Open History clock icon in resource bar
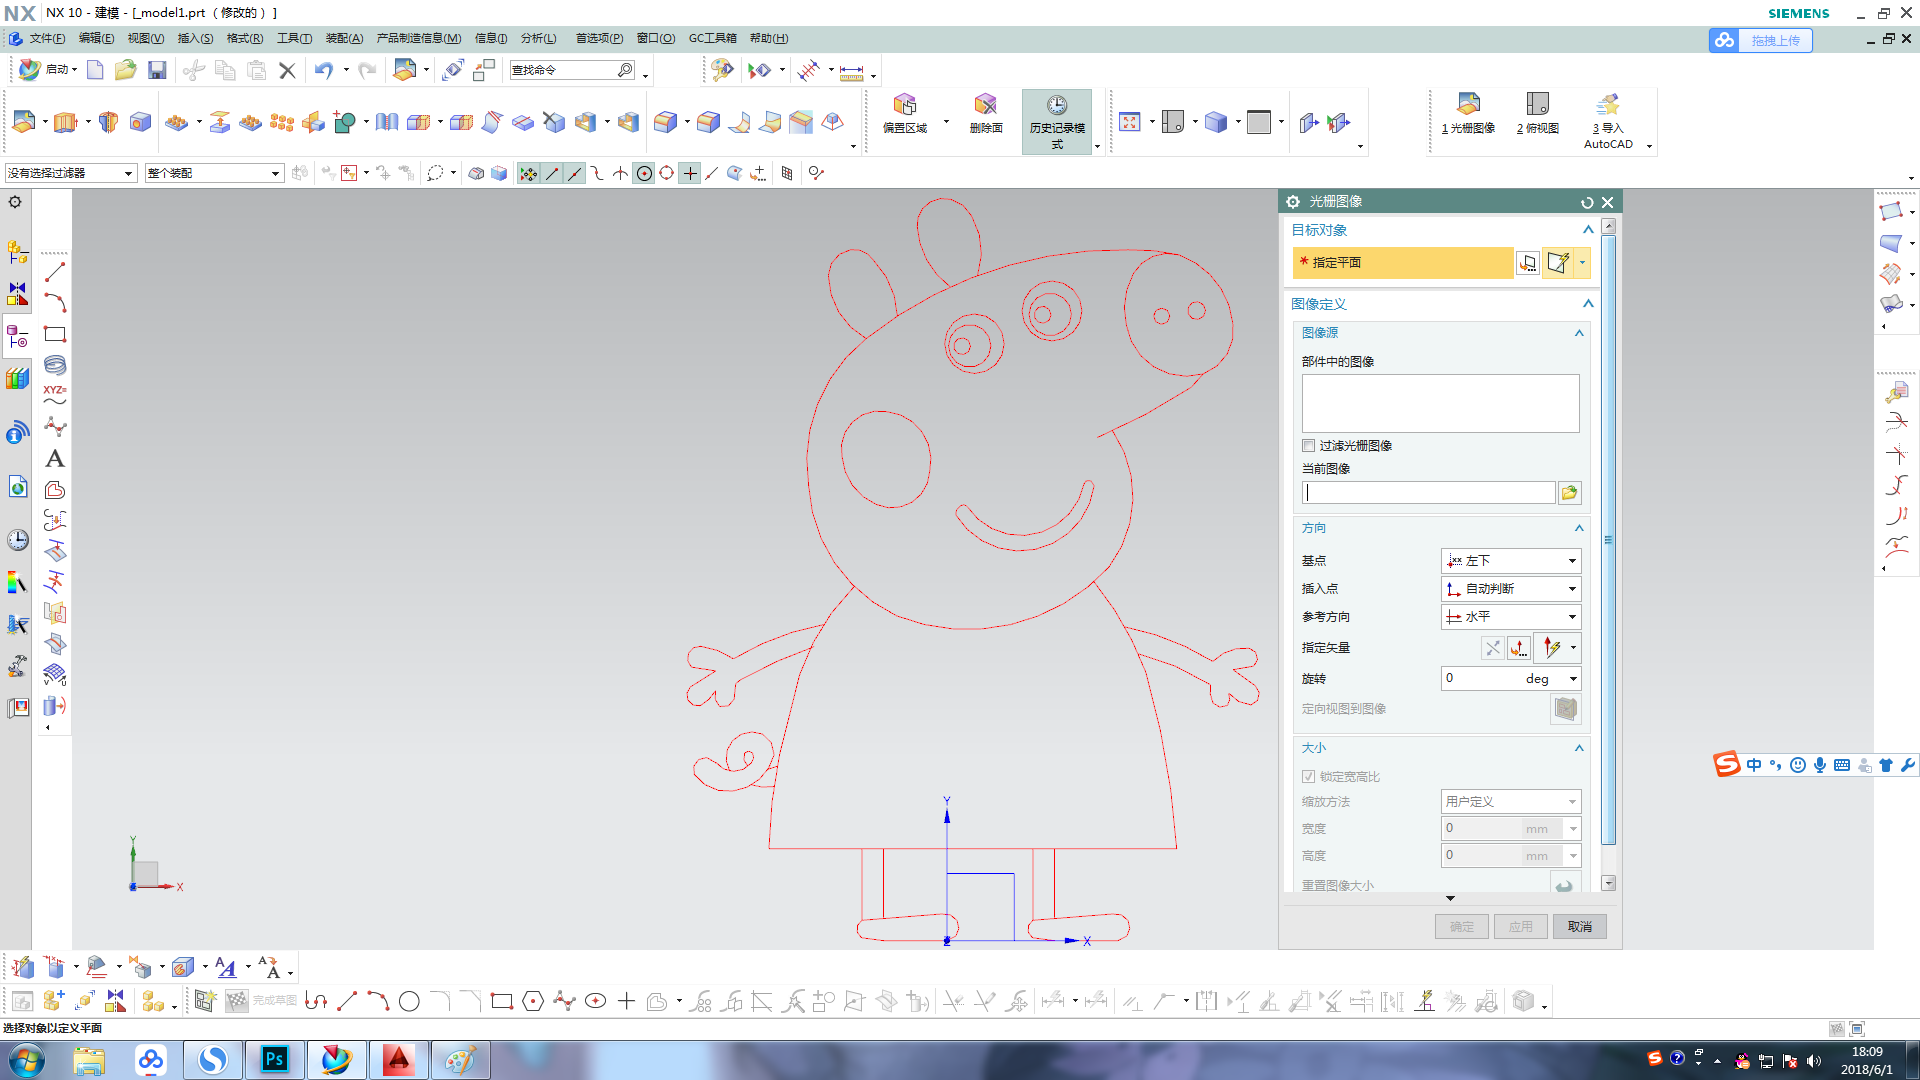1920x1080 pixels. [18, 540]
